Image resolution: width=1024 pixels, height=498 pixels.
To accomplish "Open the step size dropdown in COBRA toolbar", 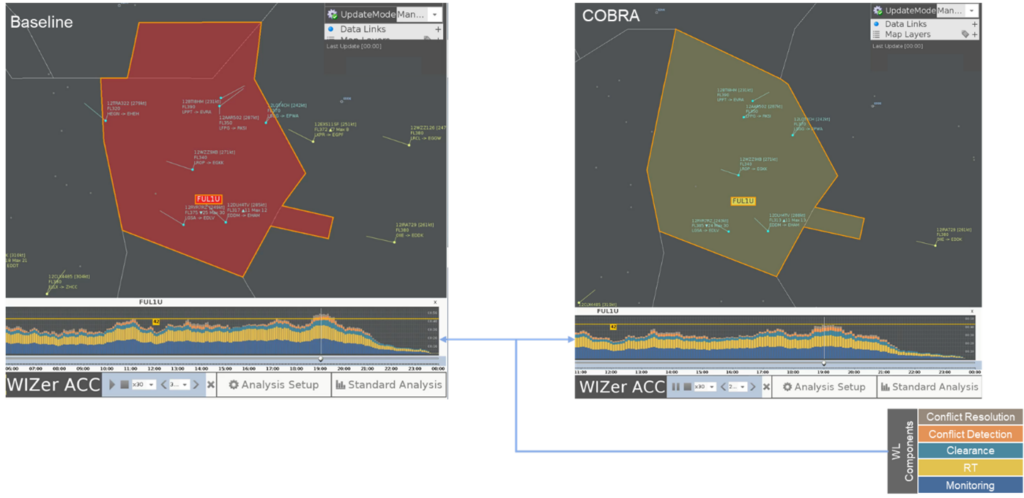I will tap(738, 386).
